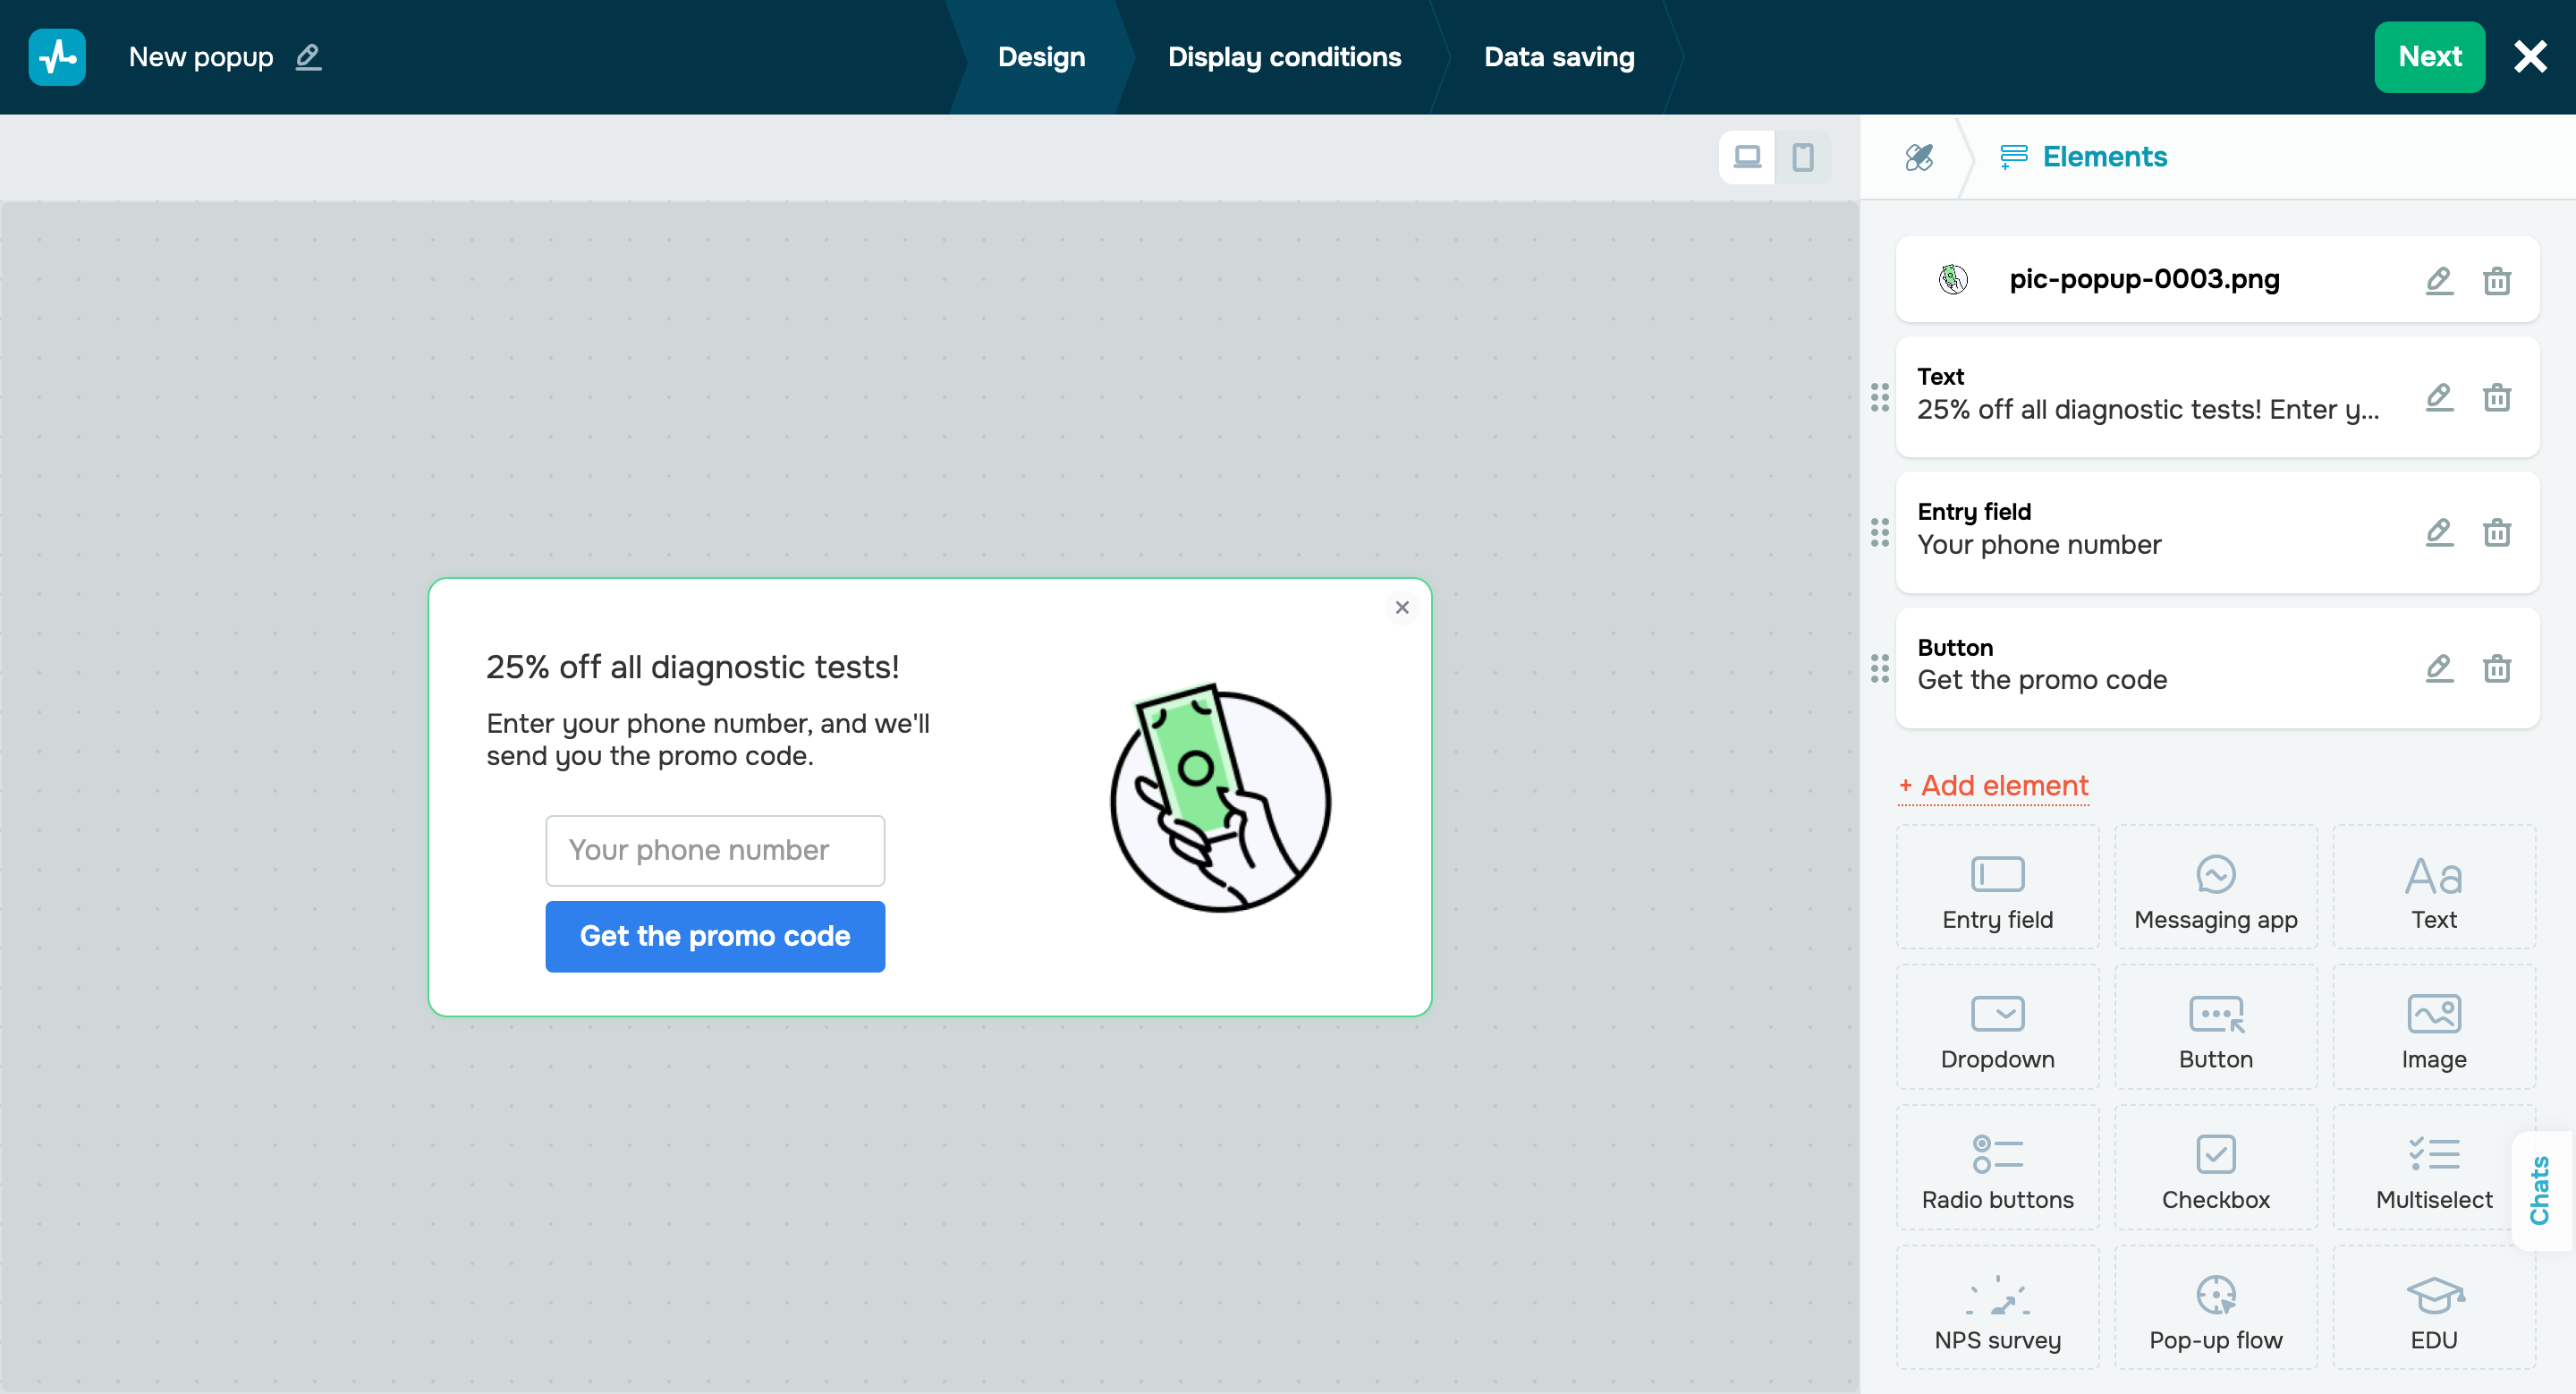Switch to mobile preview
Viewport: 2576px width, 1394px height.
pyautogui.click(x=1804, y=157)
